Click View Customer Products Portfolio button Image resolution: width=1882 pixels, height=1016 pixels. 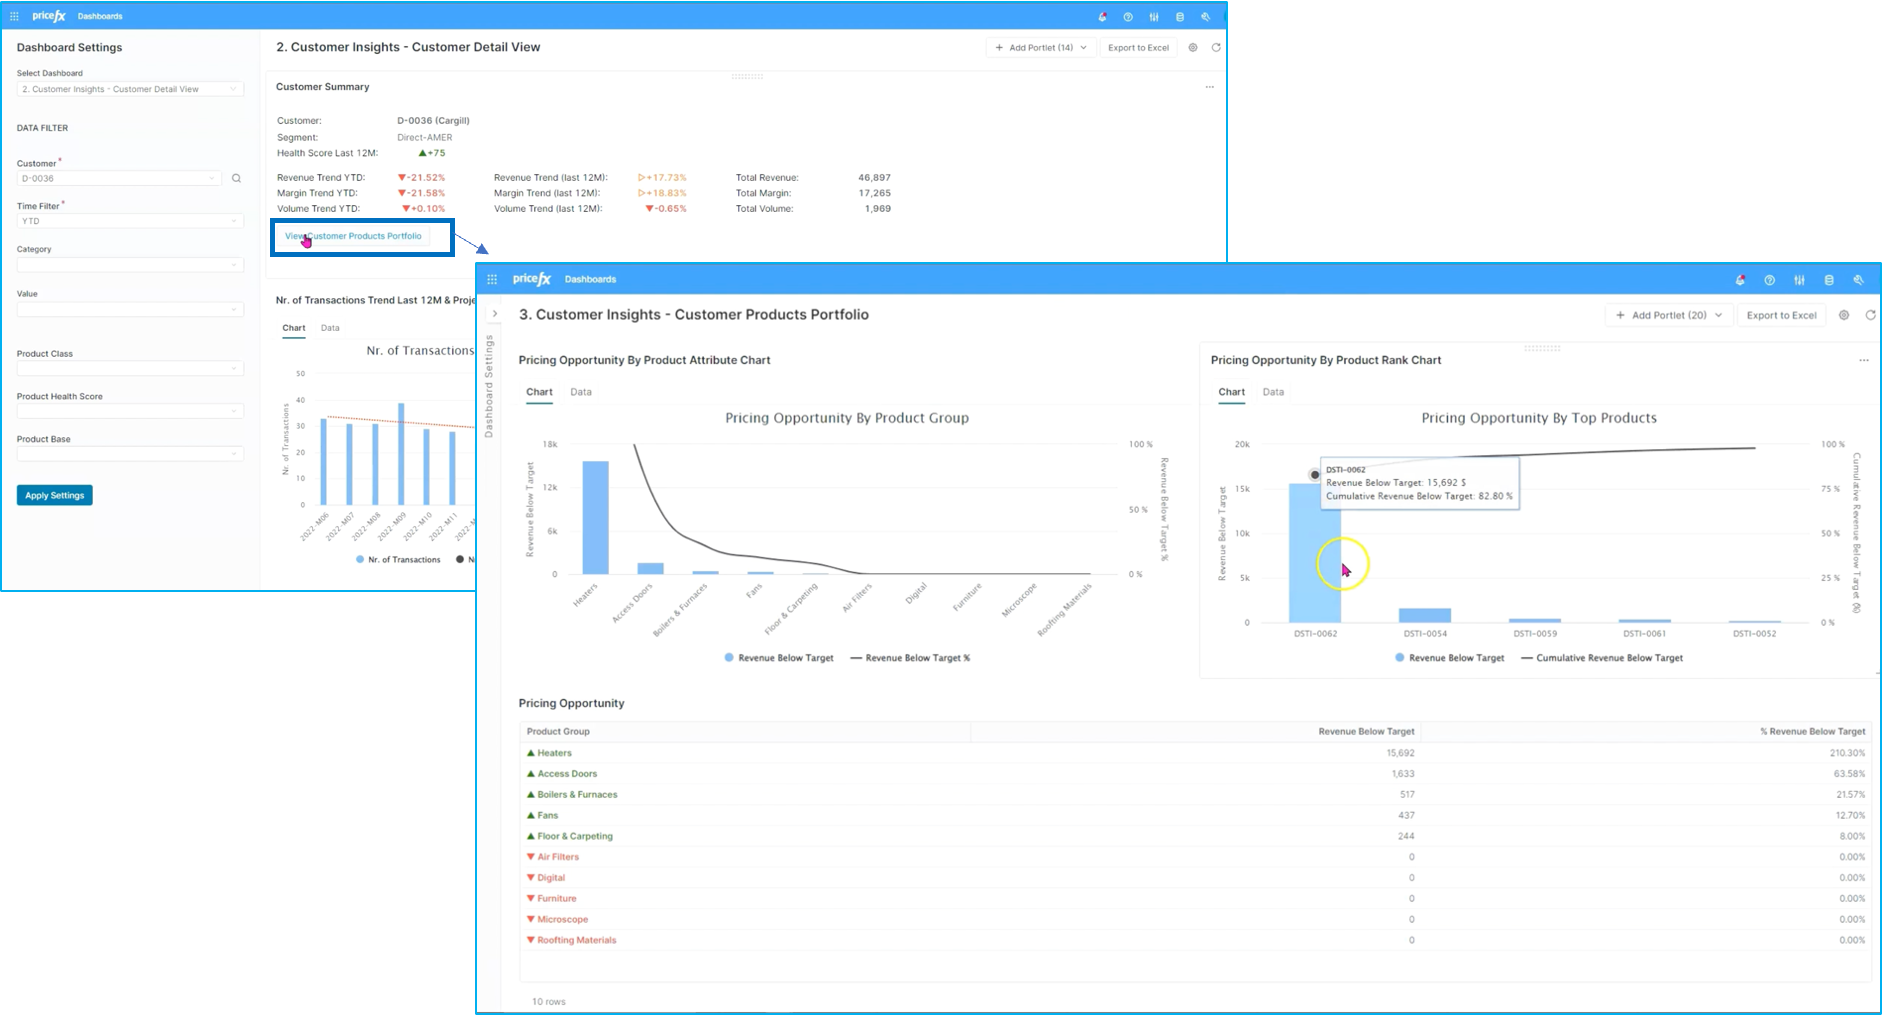click(353, 236)
